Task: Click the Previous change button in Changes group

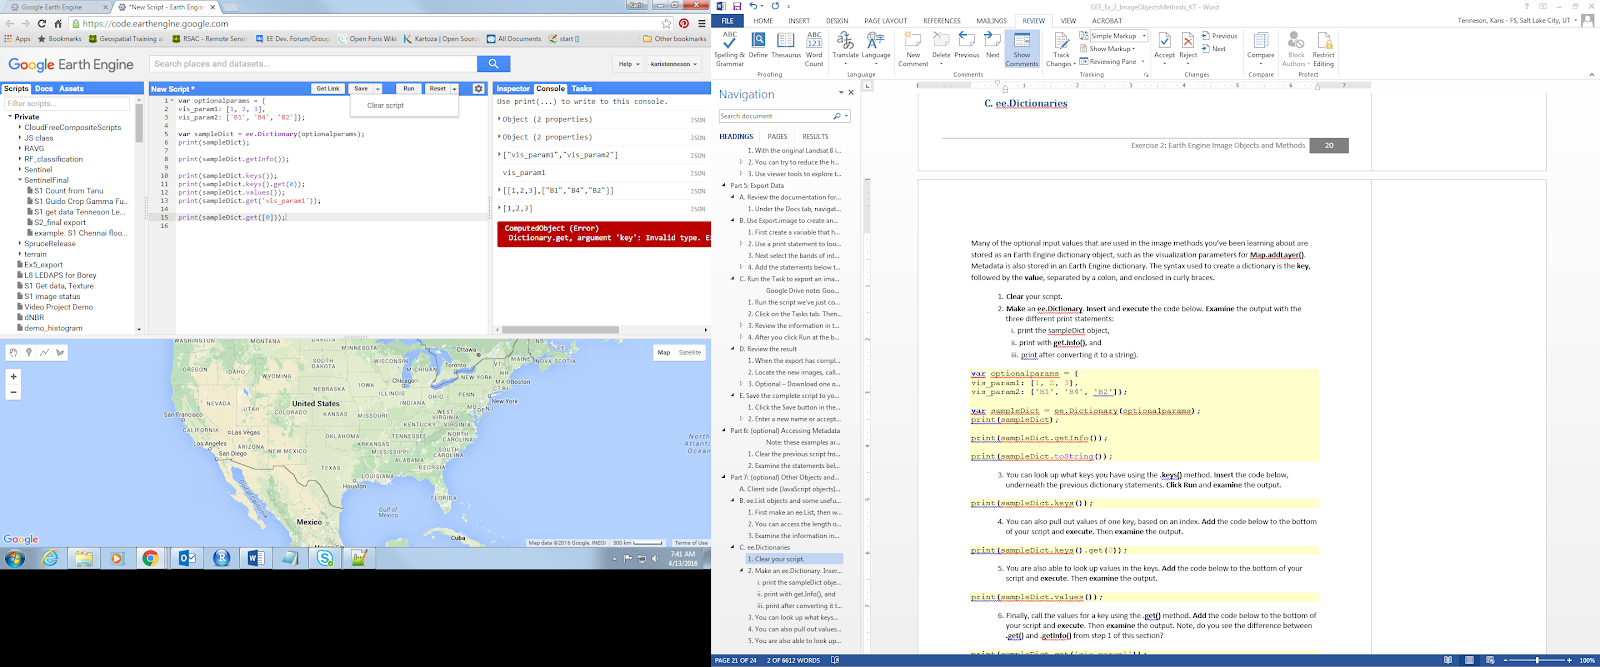Action: (1221, 36)
